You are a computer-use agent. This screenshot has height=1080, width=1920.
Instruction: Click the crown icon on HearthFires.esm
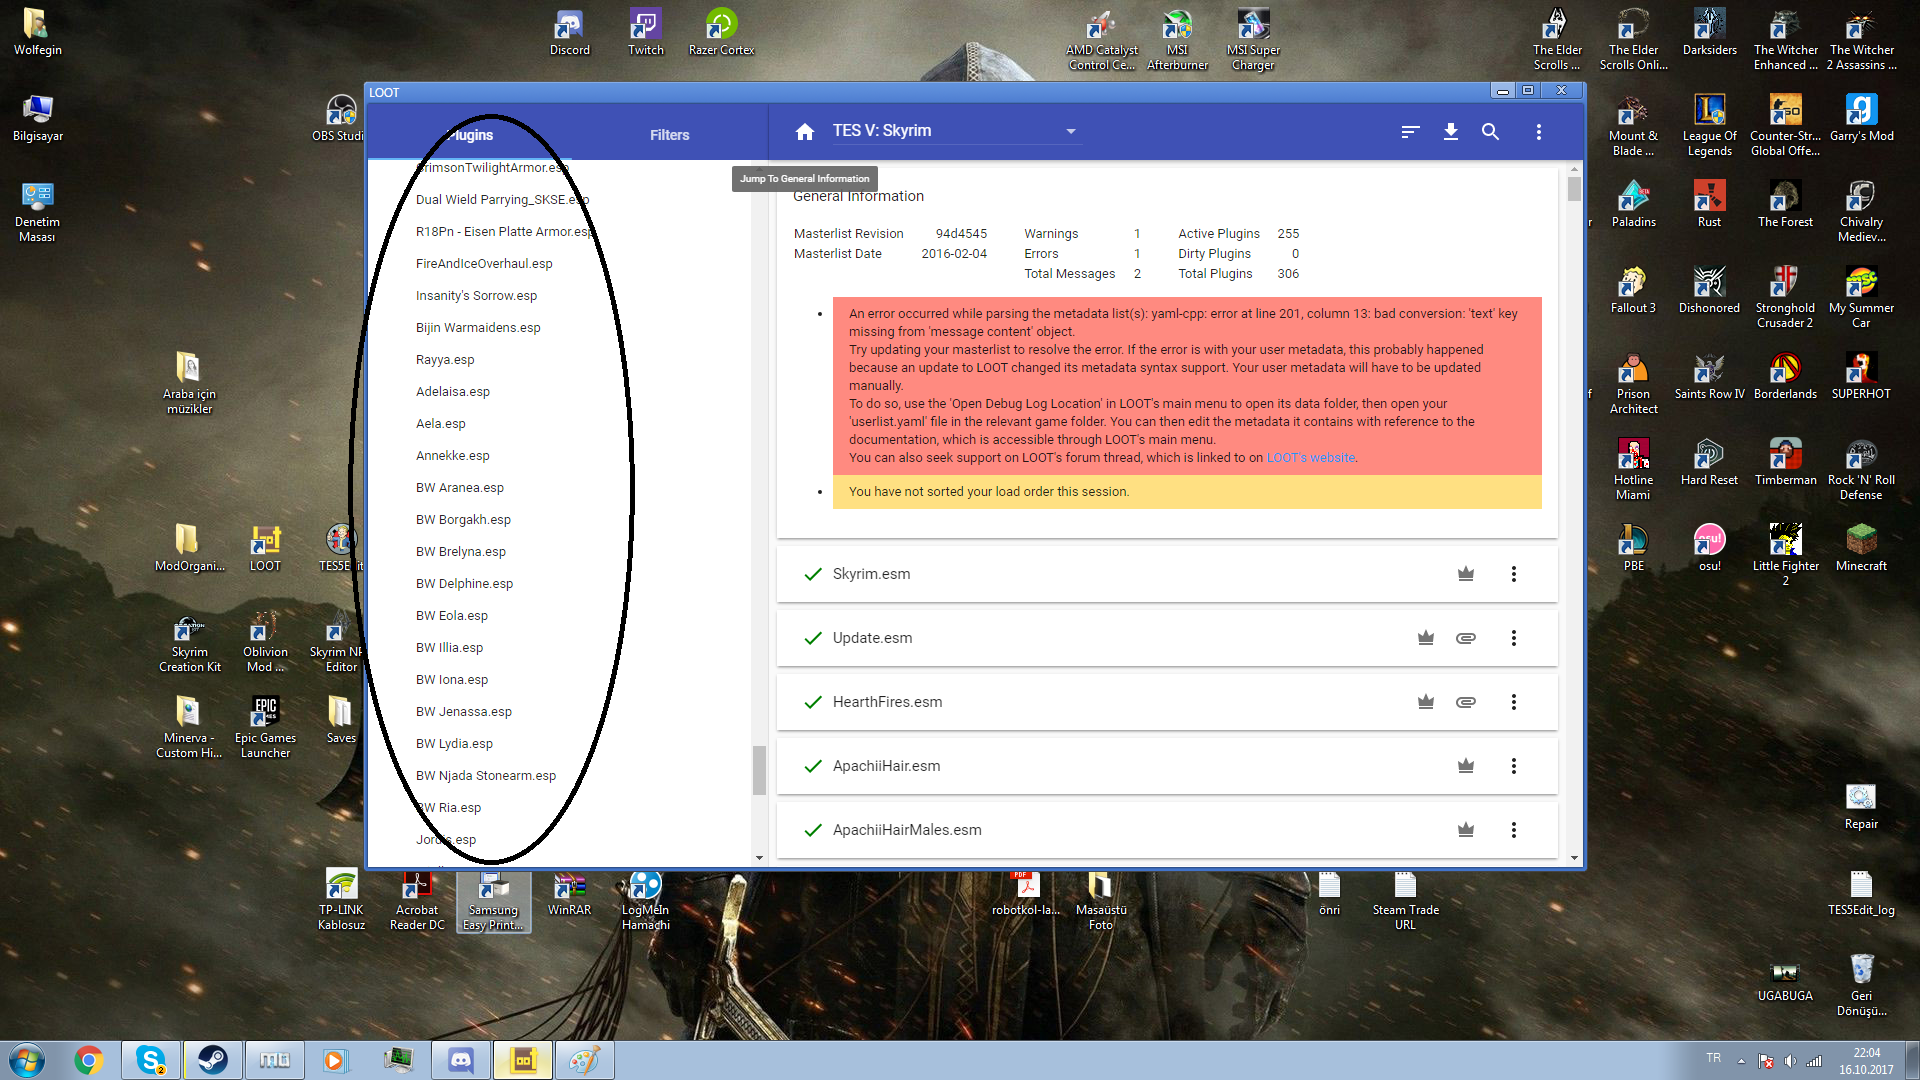[1426, 702]
